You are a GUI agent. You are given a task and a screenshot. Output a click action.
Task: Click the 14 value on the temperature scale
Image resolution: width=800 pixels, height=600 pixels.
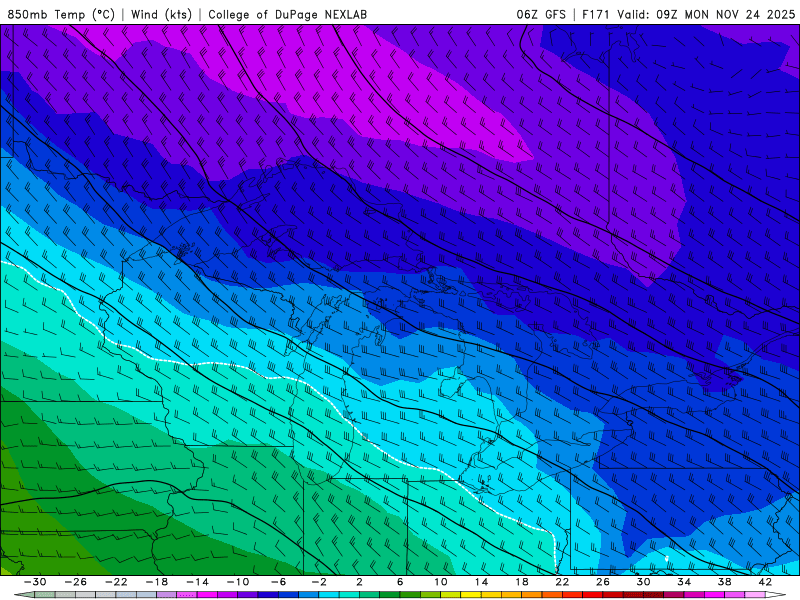click(481, 582)
